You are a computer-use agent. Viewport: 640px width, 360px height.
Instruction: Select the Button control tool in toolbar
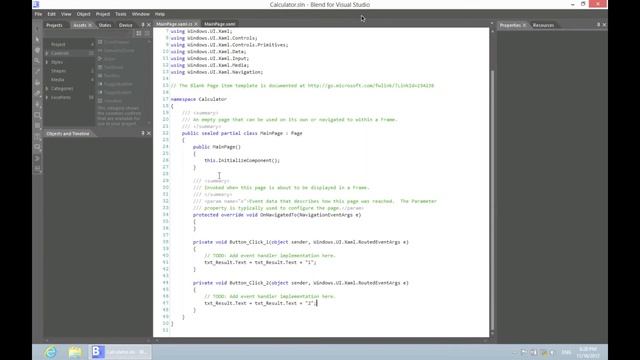click(38, 147)
